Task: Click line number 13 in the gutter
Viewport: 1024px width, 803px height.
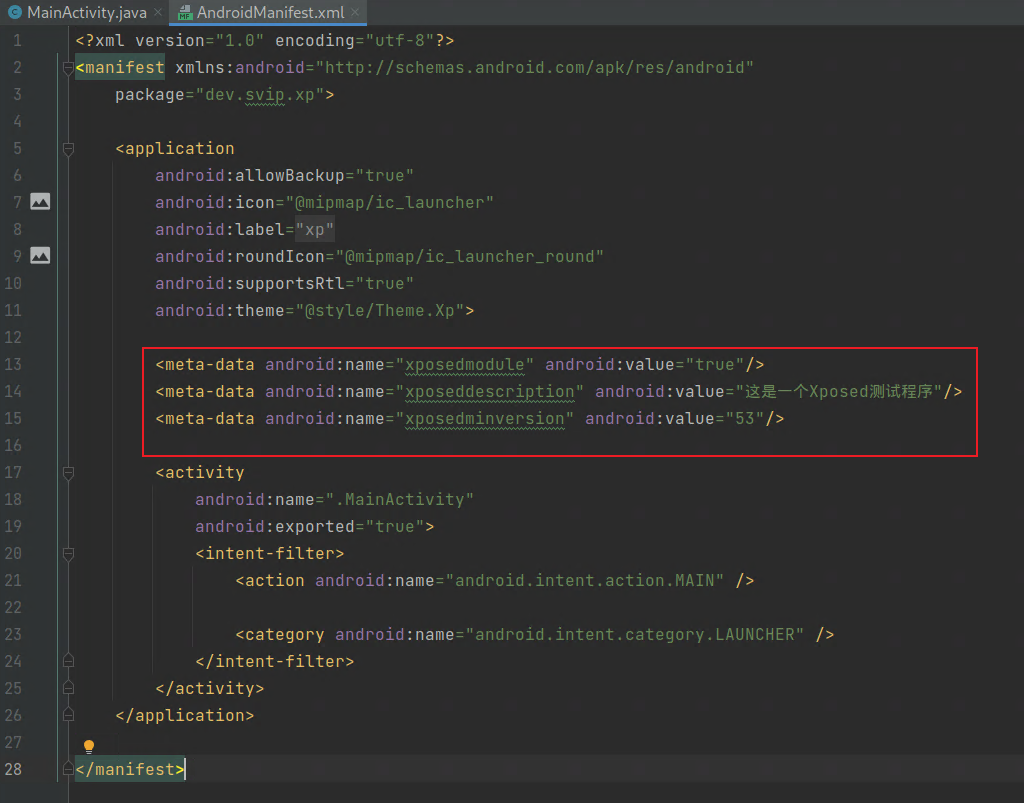Action: pos(14,364)
